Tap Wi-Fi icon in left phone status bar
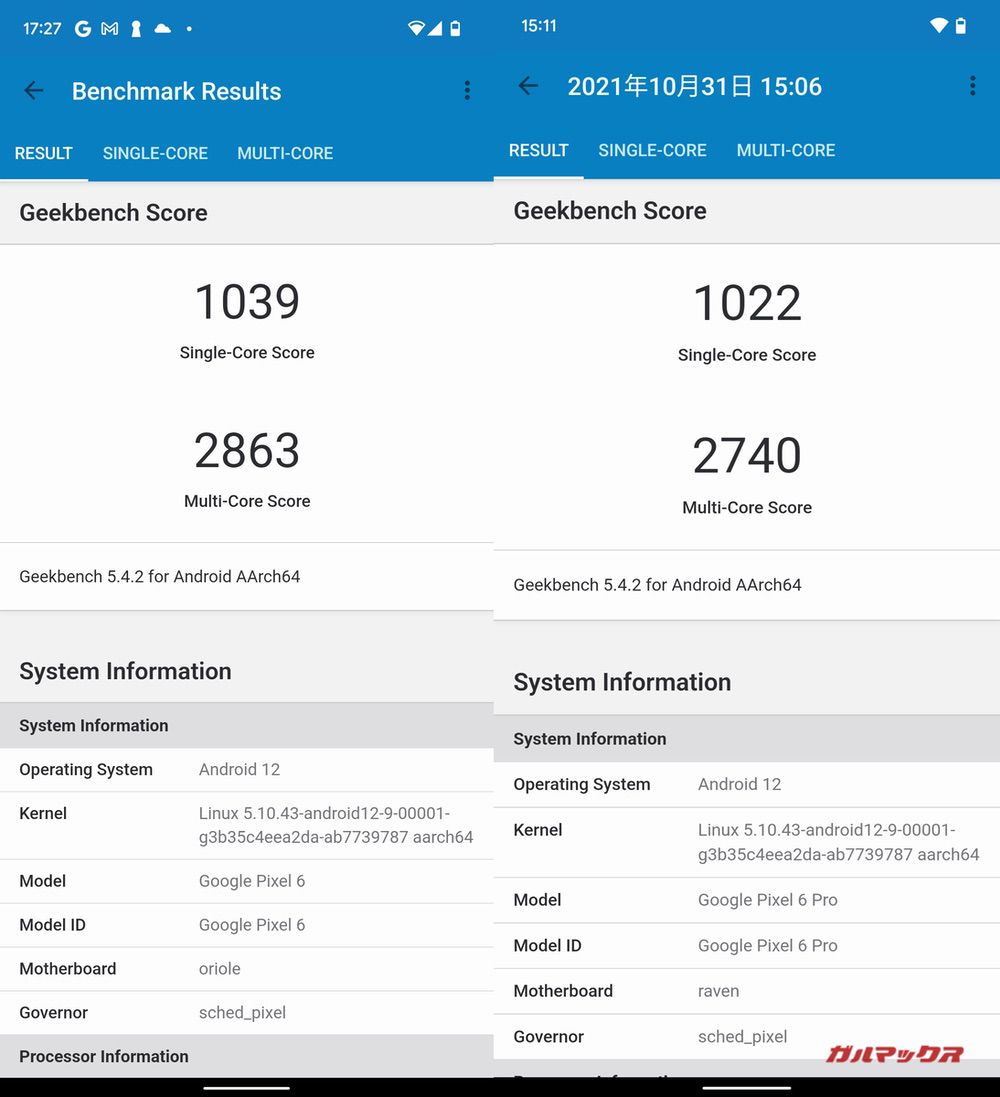Viewport: 1000px width, 1097px height. (416, 29)
